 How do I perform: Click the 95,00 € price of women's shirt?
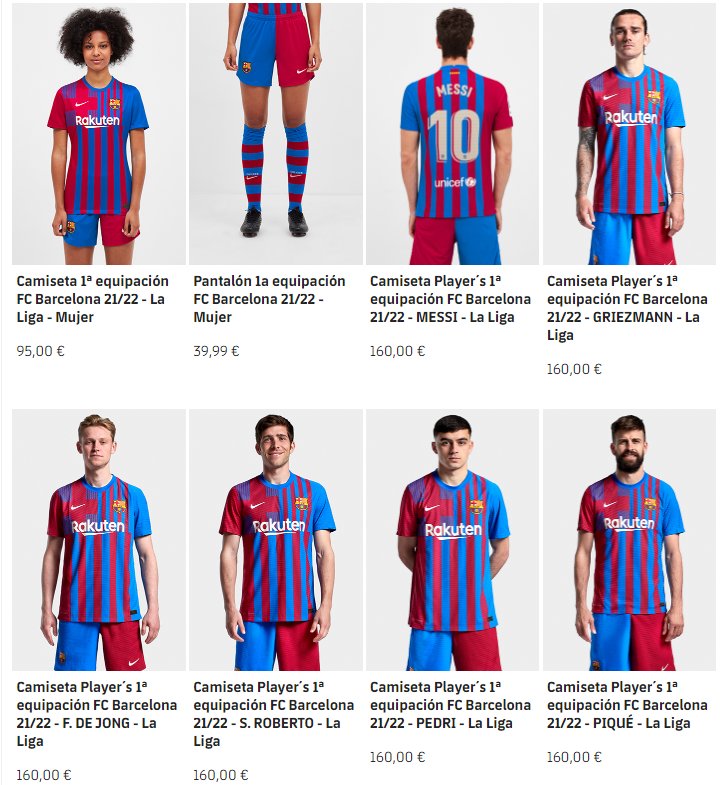tap(41, 351)
